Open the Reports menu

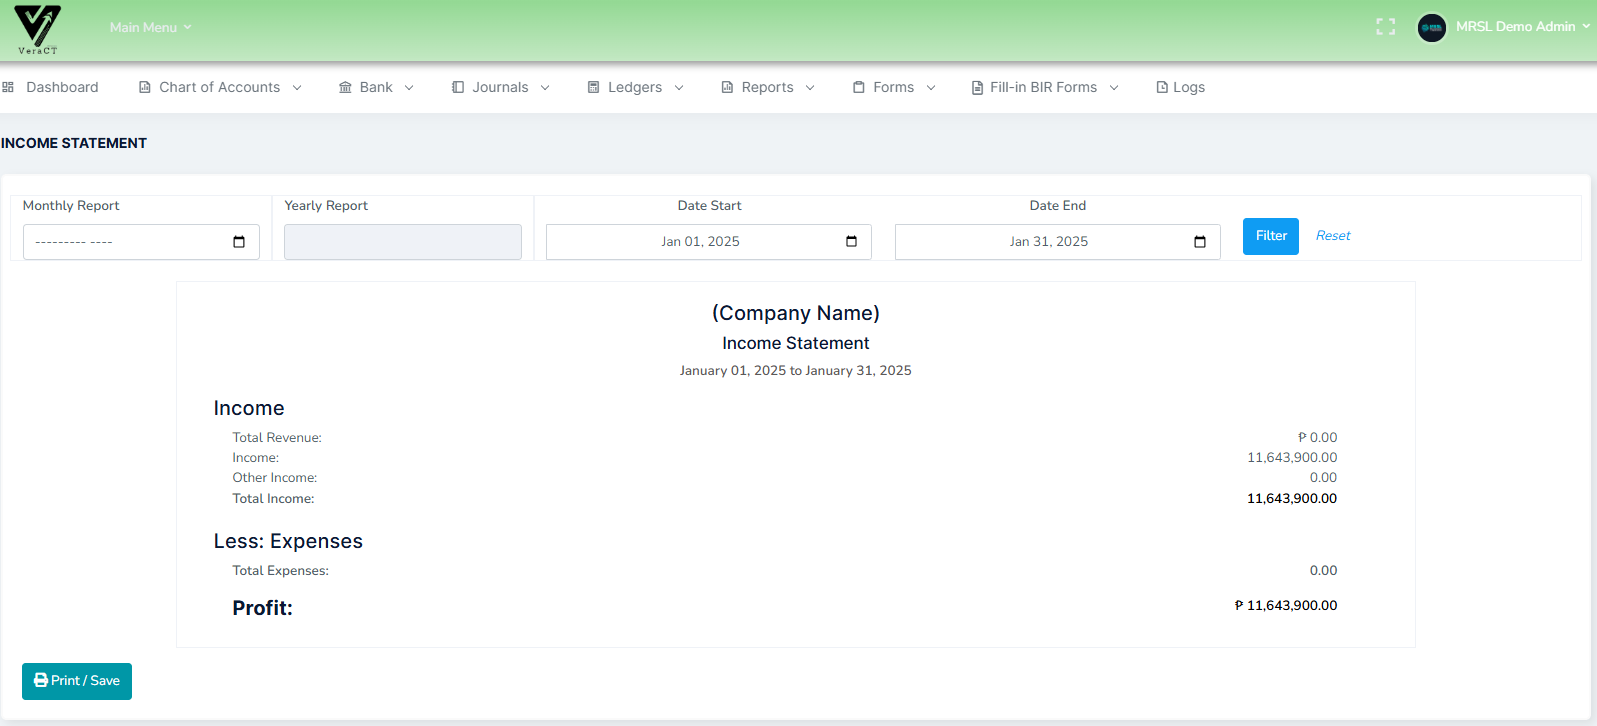coord(767,87)
